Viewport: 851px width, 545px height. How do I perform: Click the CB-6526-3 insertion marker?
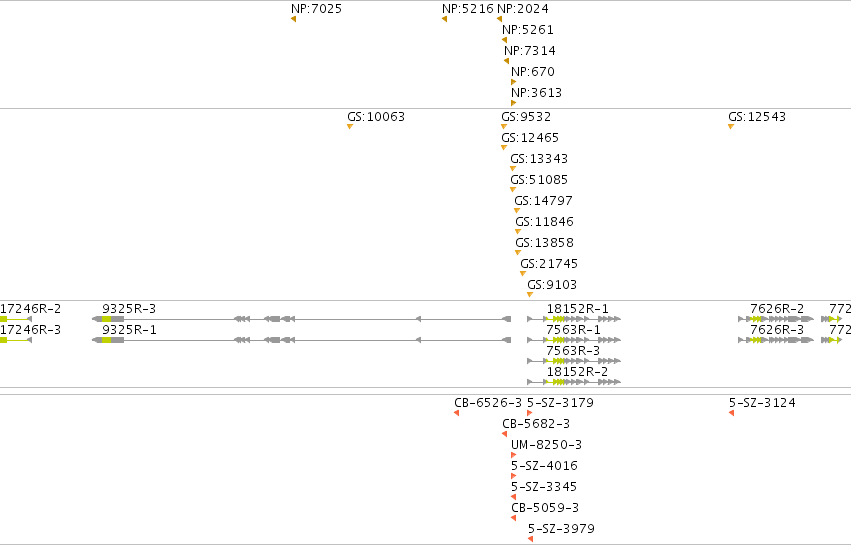(456, 413)
